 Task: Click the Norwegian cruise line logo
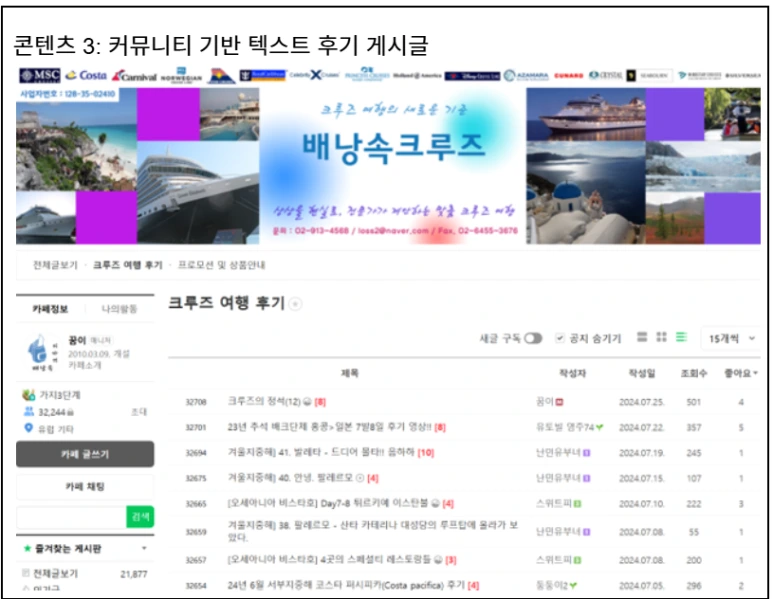pyautogui.click(x=181, y=75)
